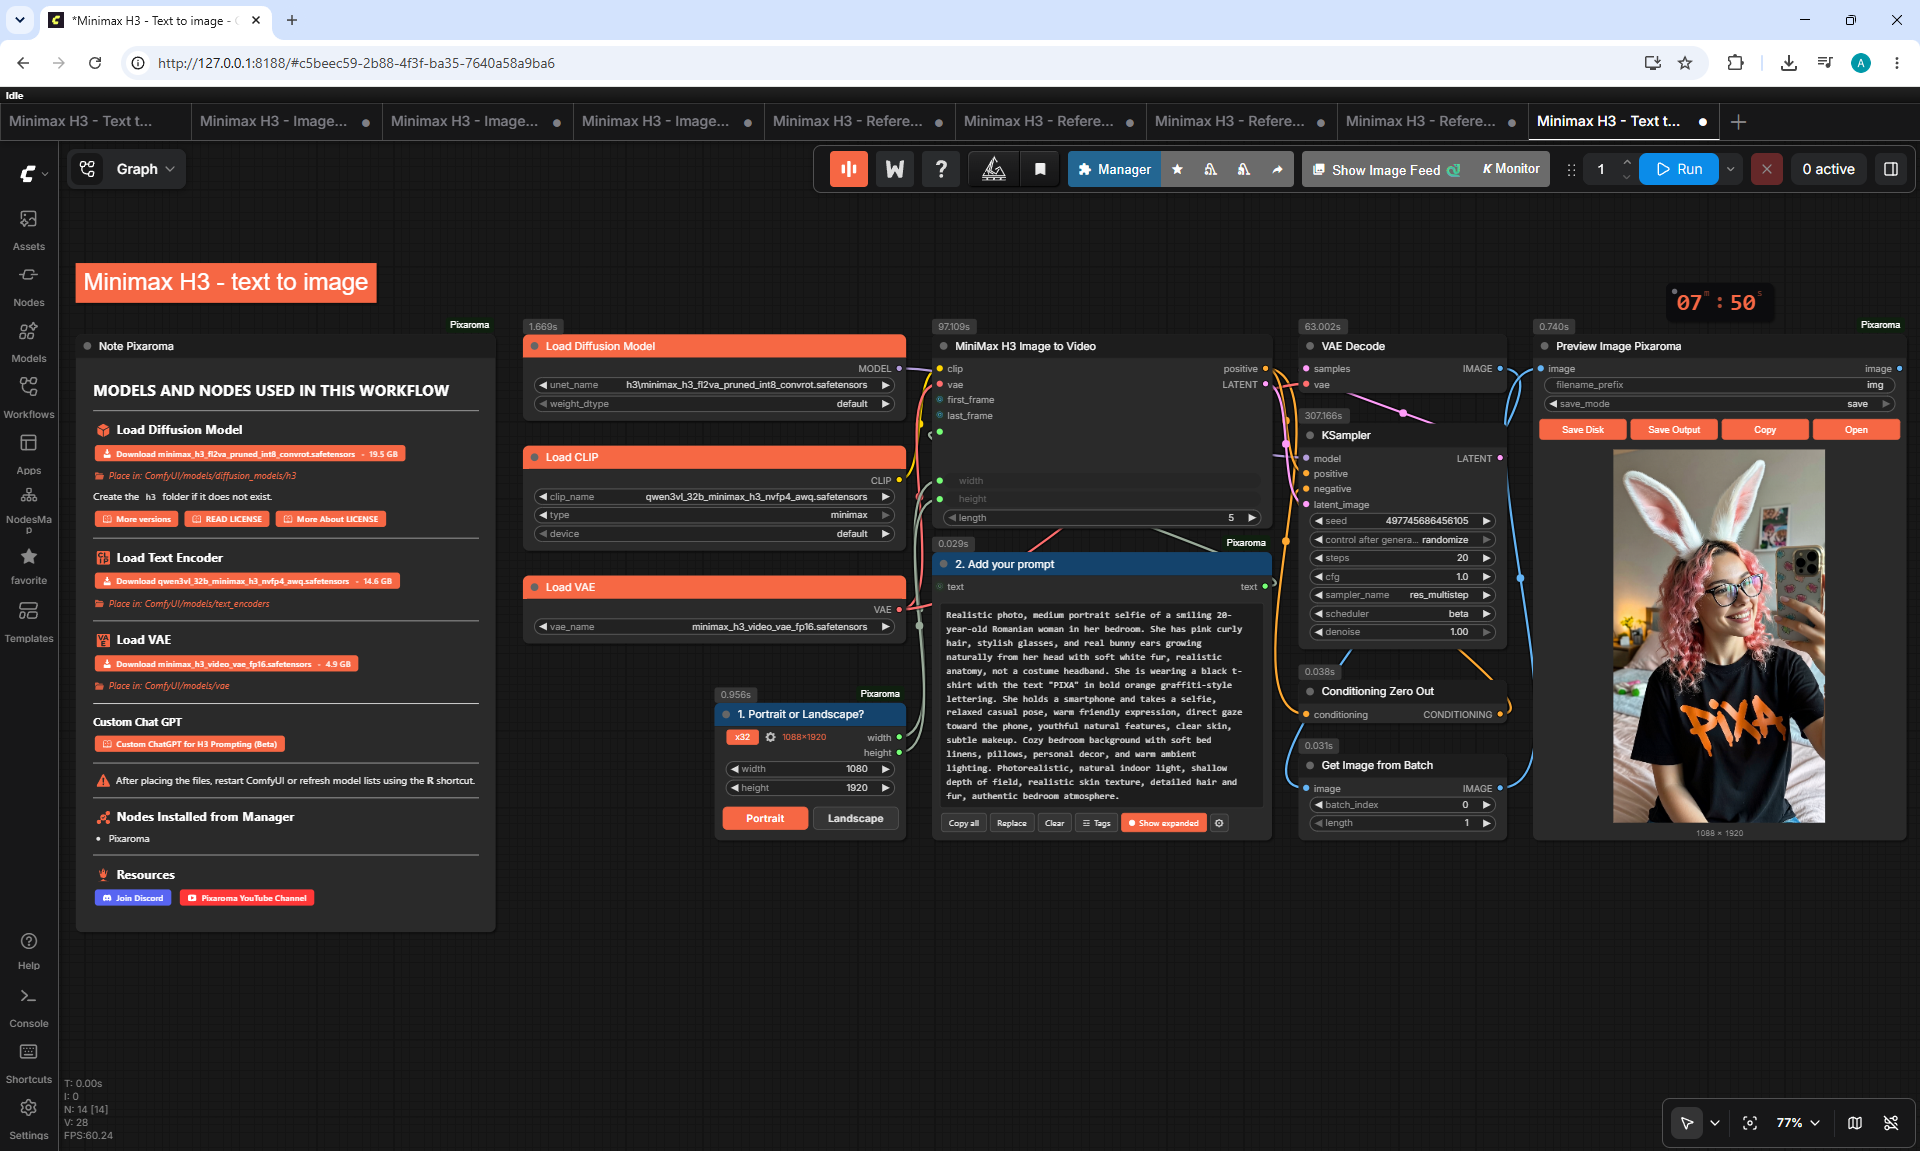Image resolution: width=1920 pixels, height=1151 pixels.
Task: Collapse the VAE Decode node via its dot
Action: tap(1310, 346)
